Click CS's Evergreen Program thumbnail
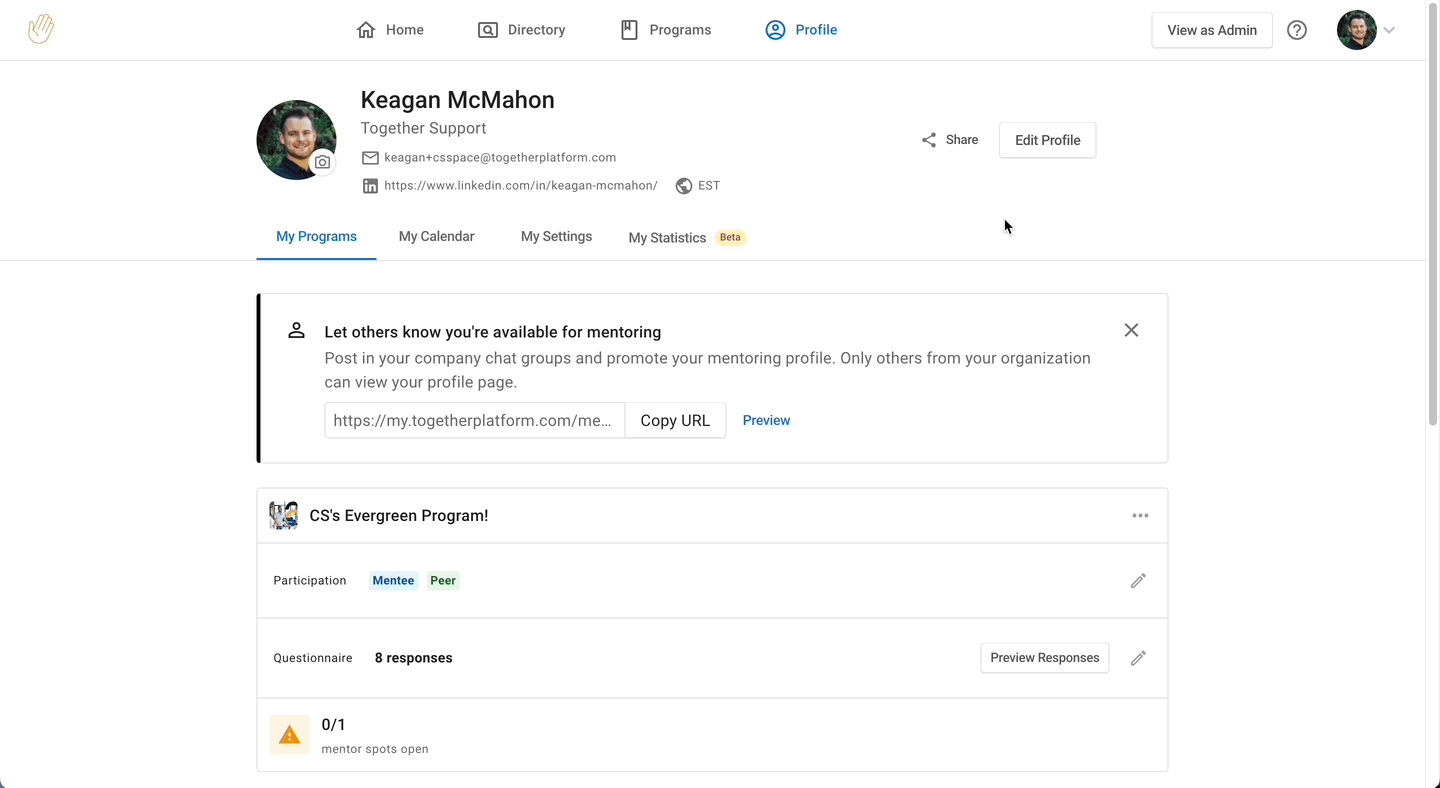The width and height of the screenshot is (1440, 788). coord(284,516)
